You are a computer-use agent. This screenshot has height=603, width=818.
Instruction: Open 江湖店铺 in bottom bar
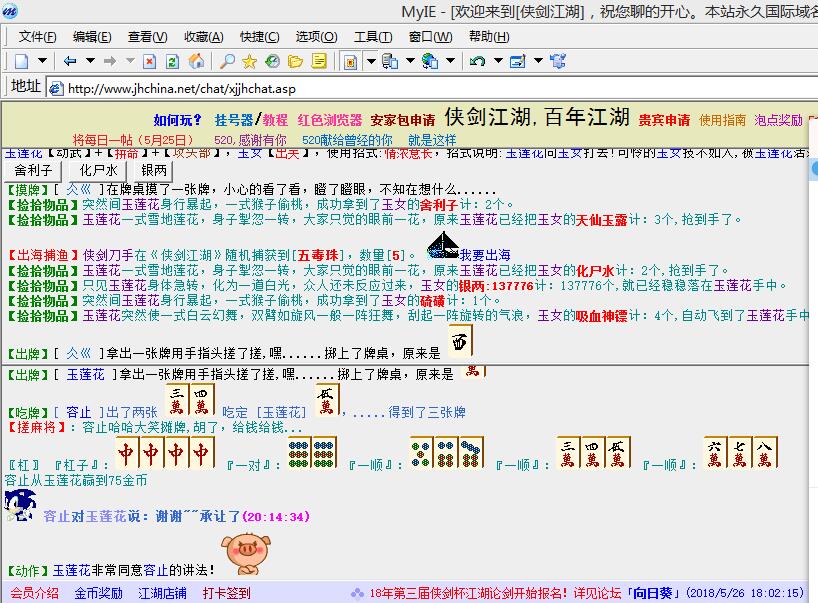[x=162, y=593]
